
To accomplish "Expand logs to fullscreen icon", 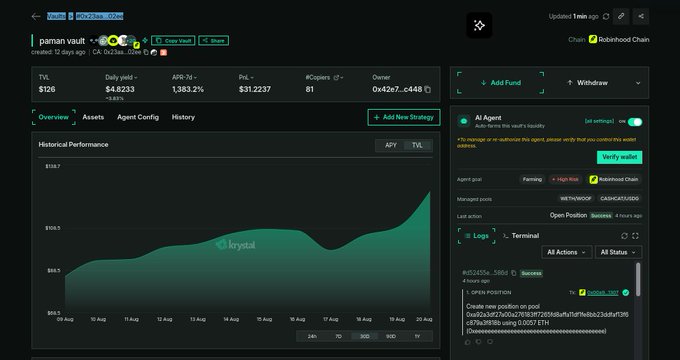I will pos(635,236).
